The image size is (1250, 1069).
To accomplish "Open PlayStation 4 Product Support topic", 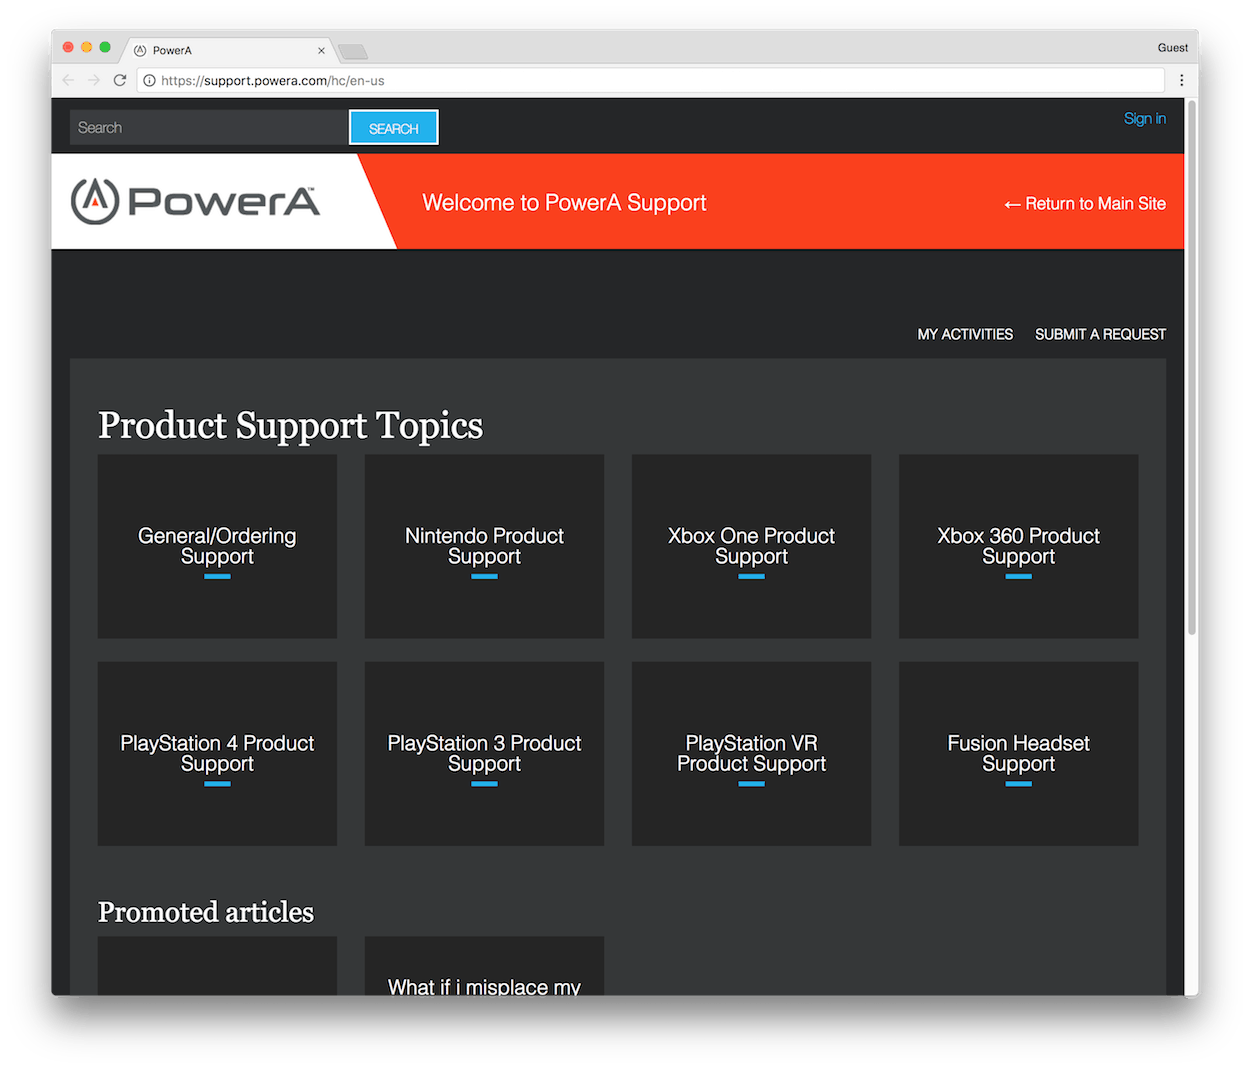I will coord(217,753).
